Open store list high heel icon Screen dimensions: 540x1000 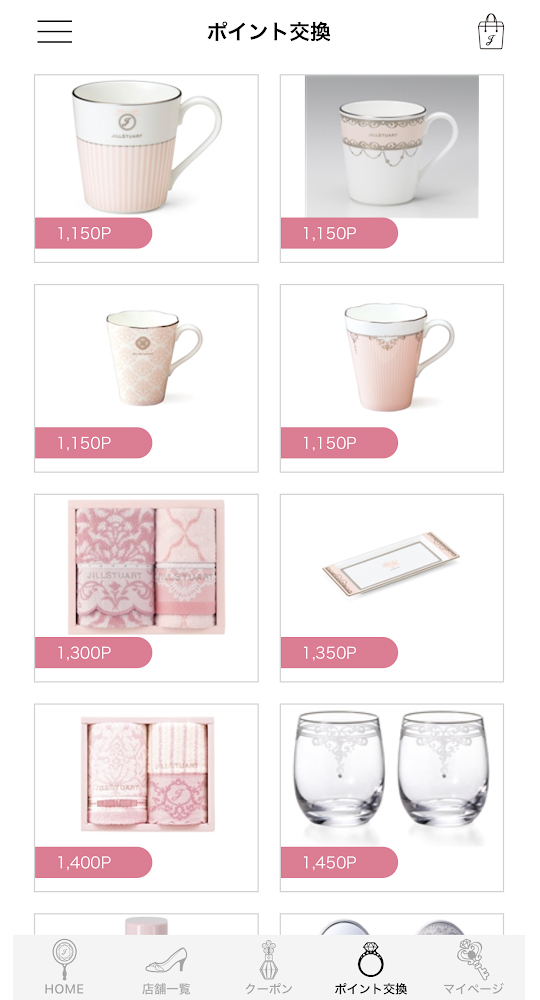click(166, 960)
